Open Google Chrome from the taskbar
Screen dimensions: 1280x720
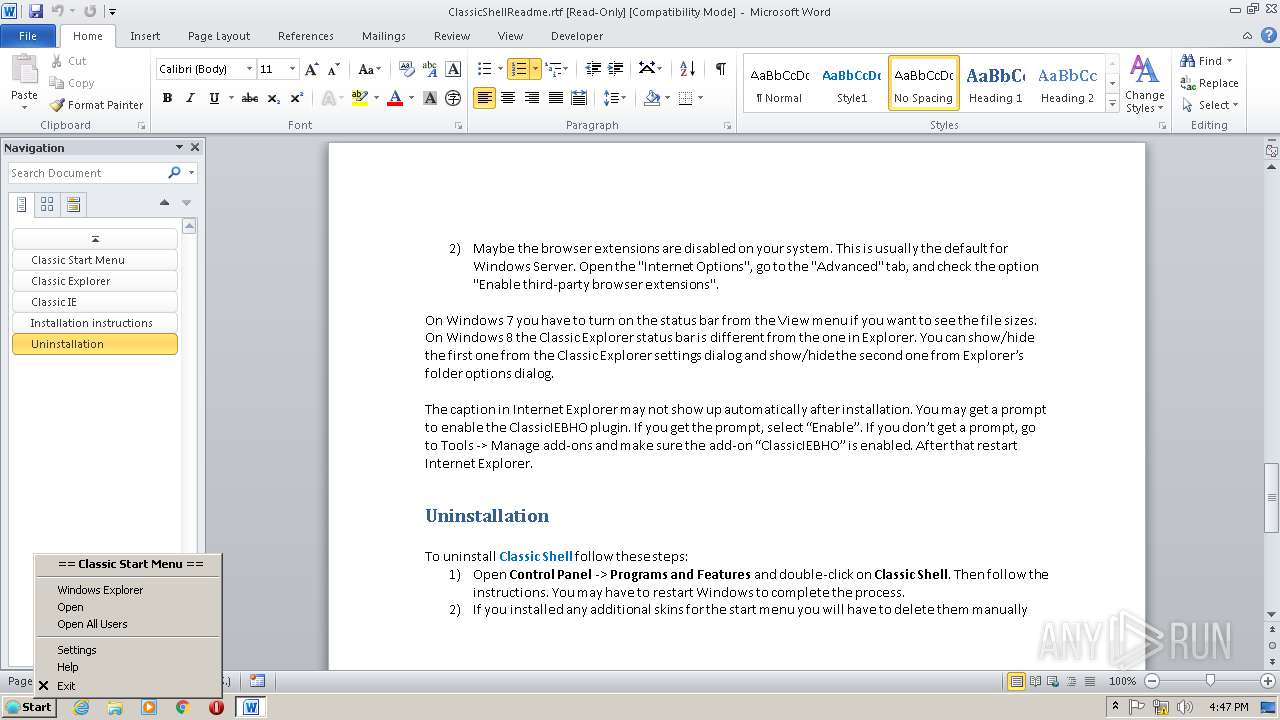click(182, 707)
